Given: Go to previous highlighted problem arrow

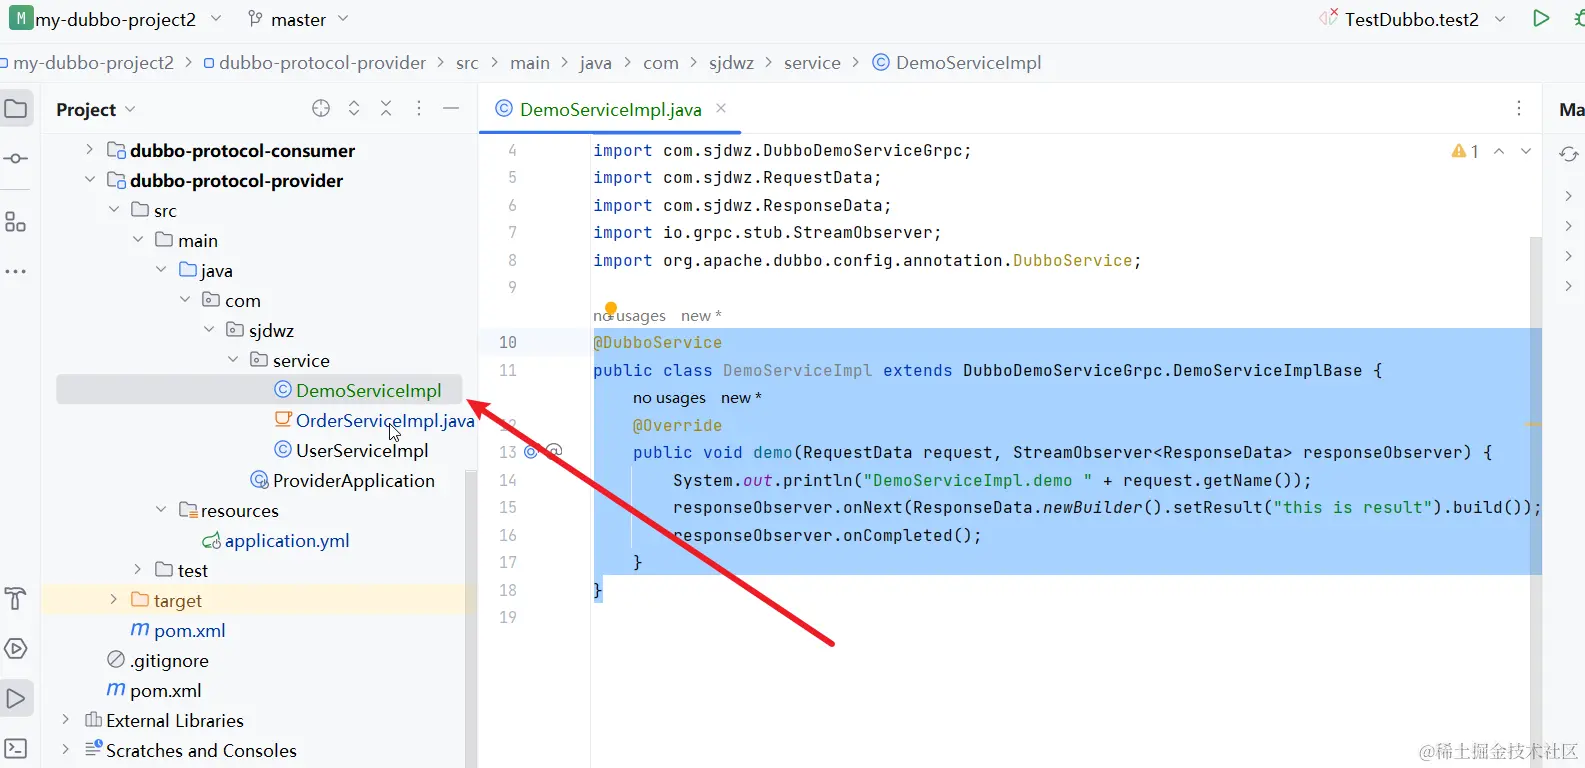Looking at the screenshot, I should point(1499,151).
